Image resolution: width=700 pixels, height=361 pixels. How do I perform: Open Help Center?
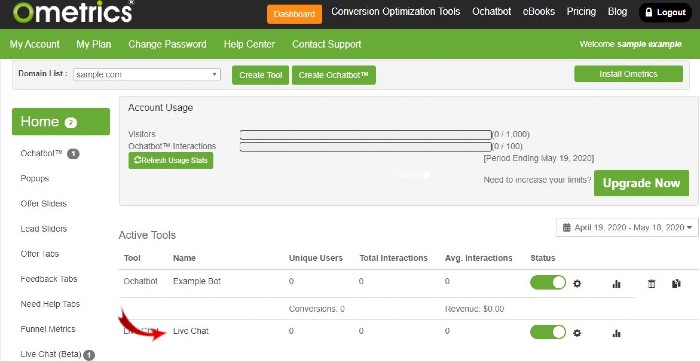[x=249, y=44]
